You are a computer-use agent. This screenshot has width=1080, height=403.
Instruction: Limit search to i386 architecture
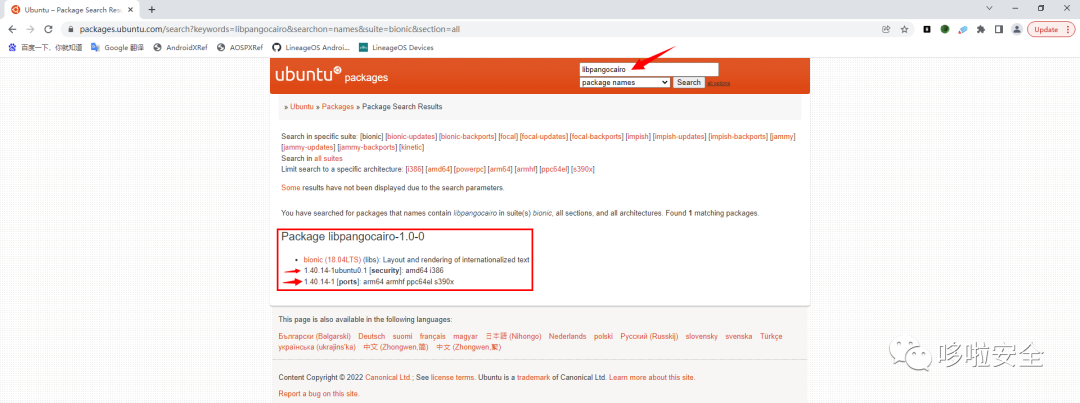pos(415,169)
